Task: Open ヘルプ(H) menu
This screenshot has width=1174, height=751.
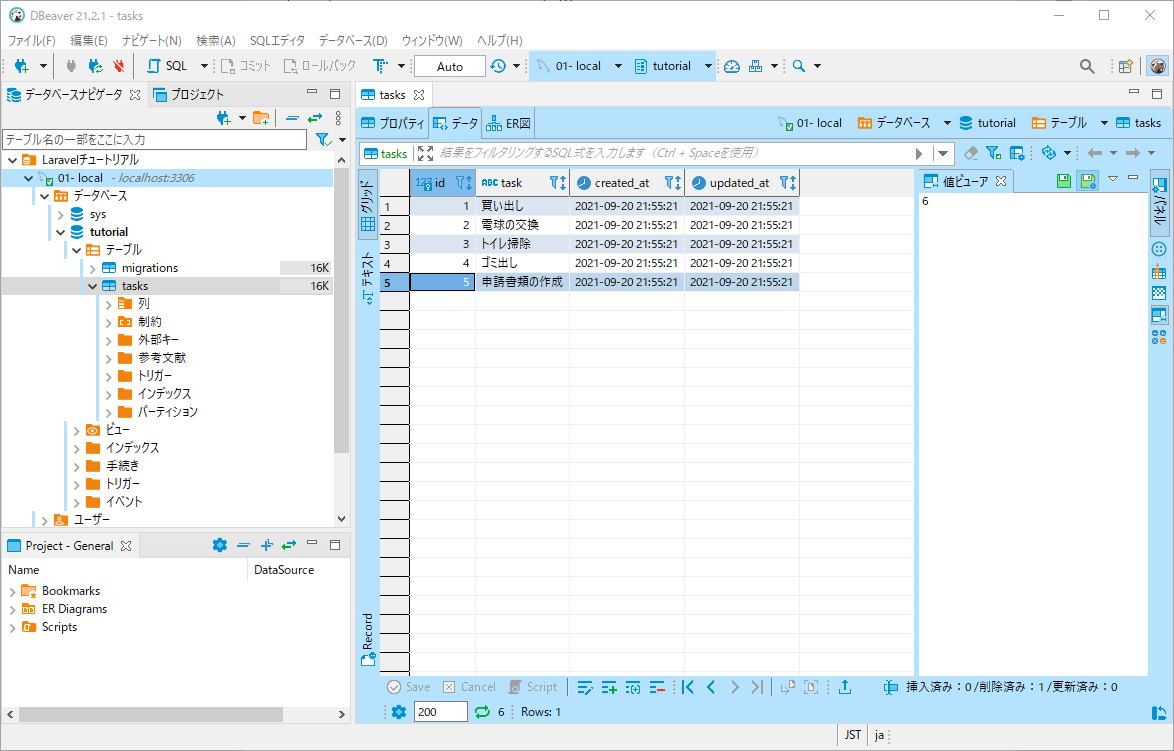Action: click(499, 40)
